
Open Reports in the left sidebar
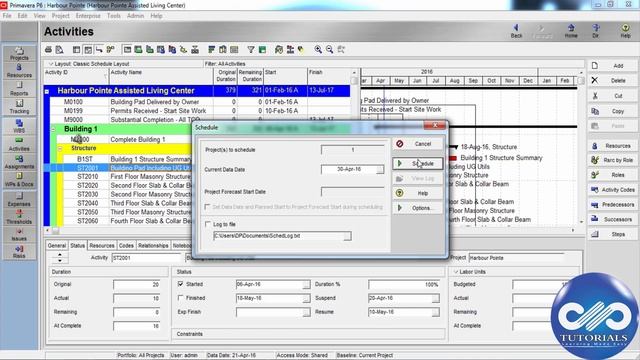click(x=19, y=89)
